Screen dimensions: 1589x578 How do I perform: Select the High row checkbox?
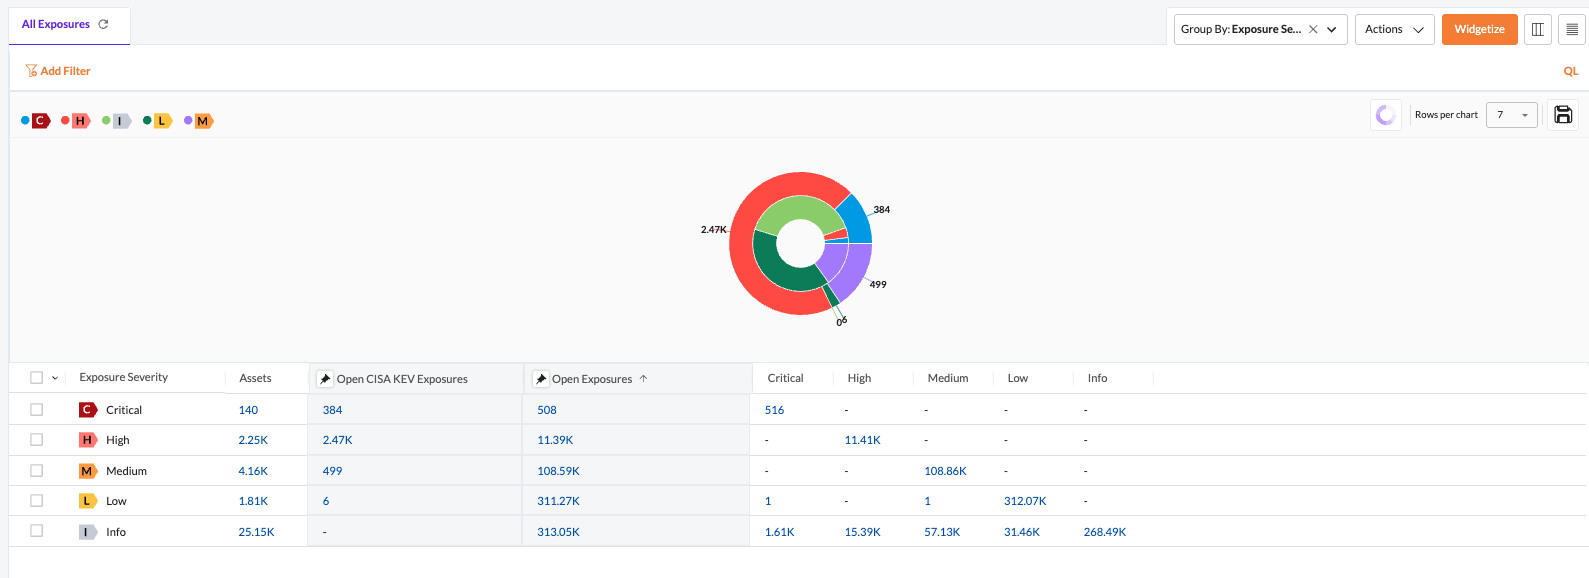click(x=37, y=440)
